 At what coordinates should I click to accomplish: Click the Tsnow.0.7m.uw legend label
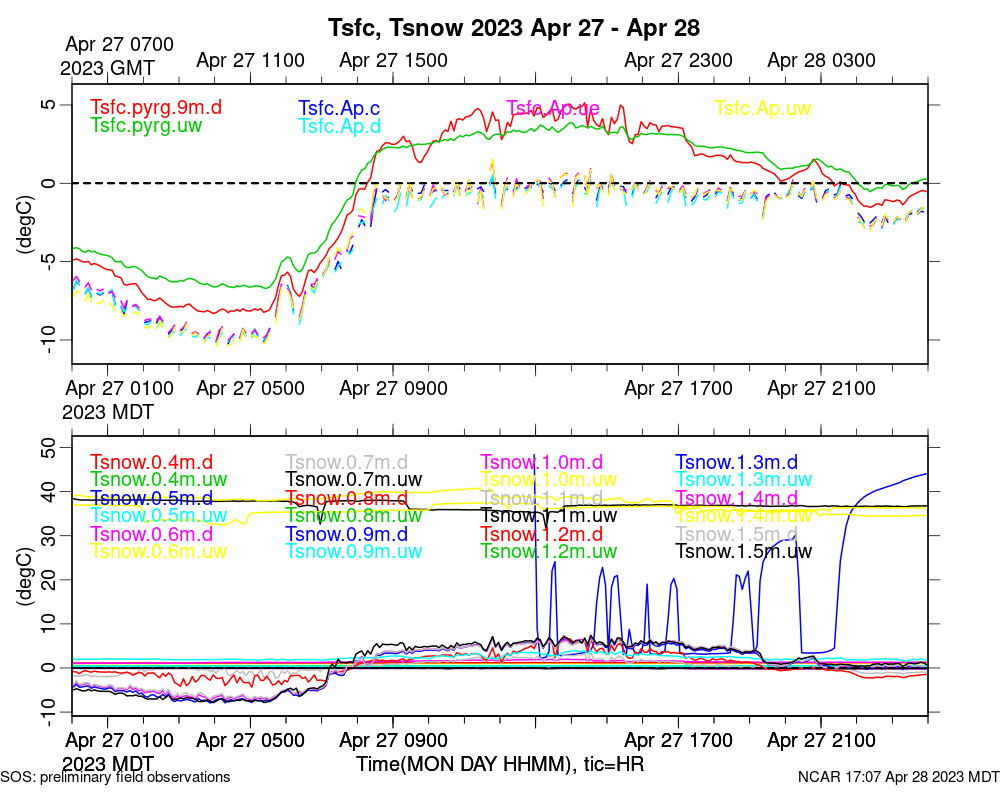coord(354,479)
